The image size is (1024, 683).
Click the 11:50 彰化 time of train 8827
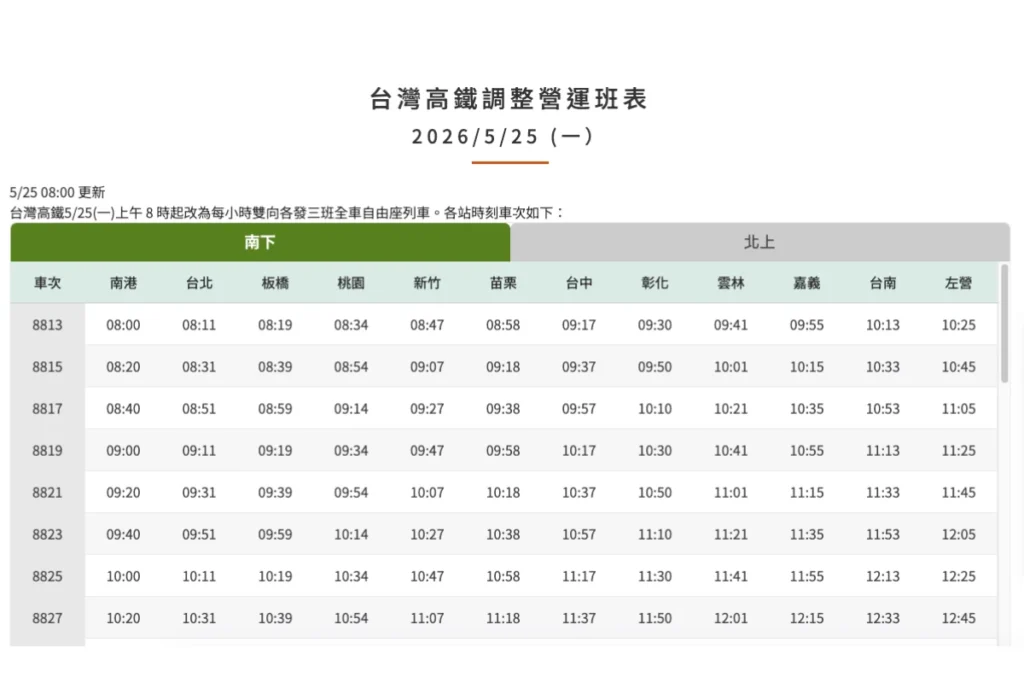[x=655, y=618]
